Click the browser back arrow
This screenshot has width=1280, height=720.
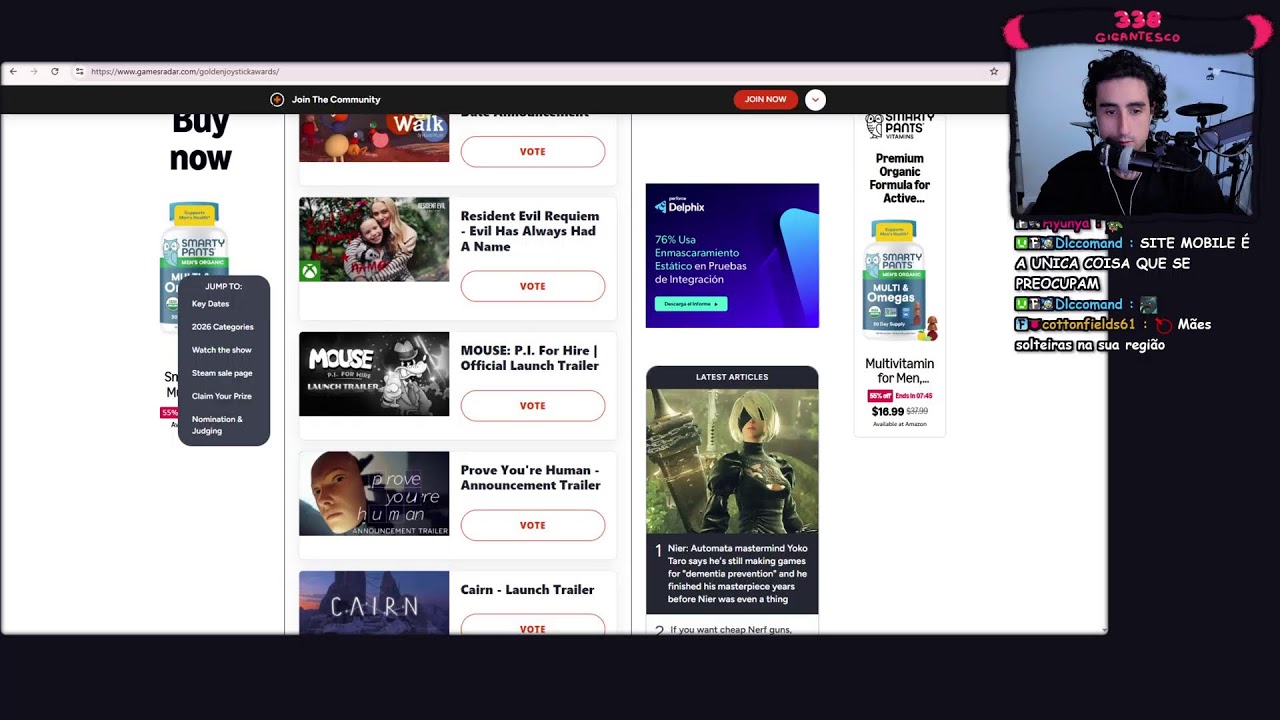(13, 71)
